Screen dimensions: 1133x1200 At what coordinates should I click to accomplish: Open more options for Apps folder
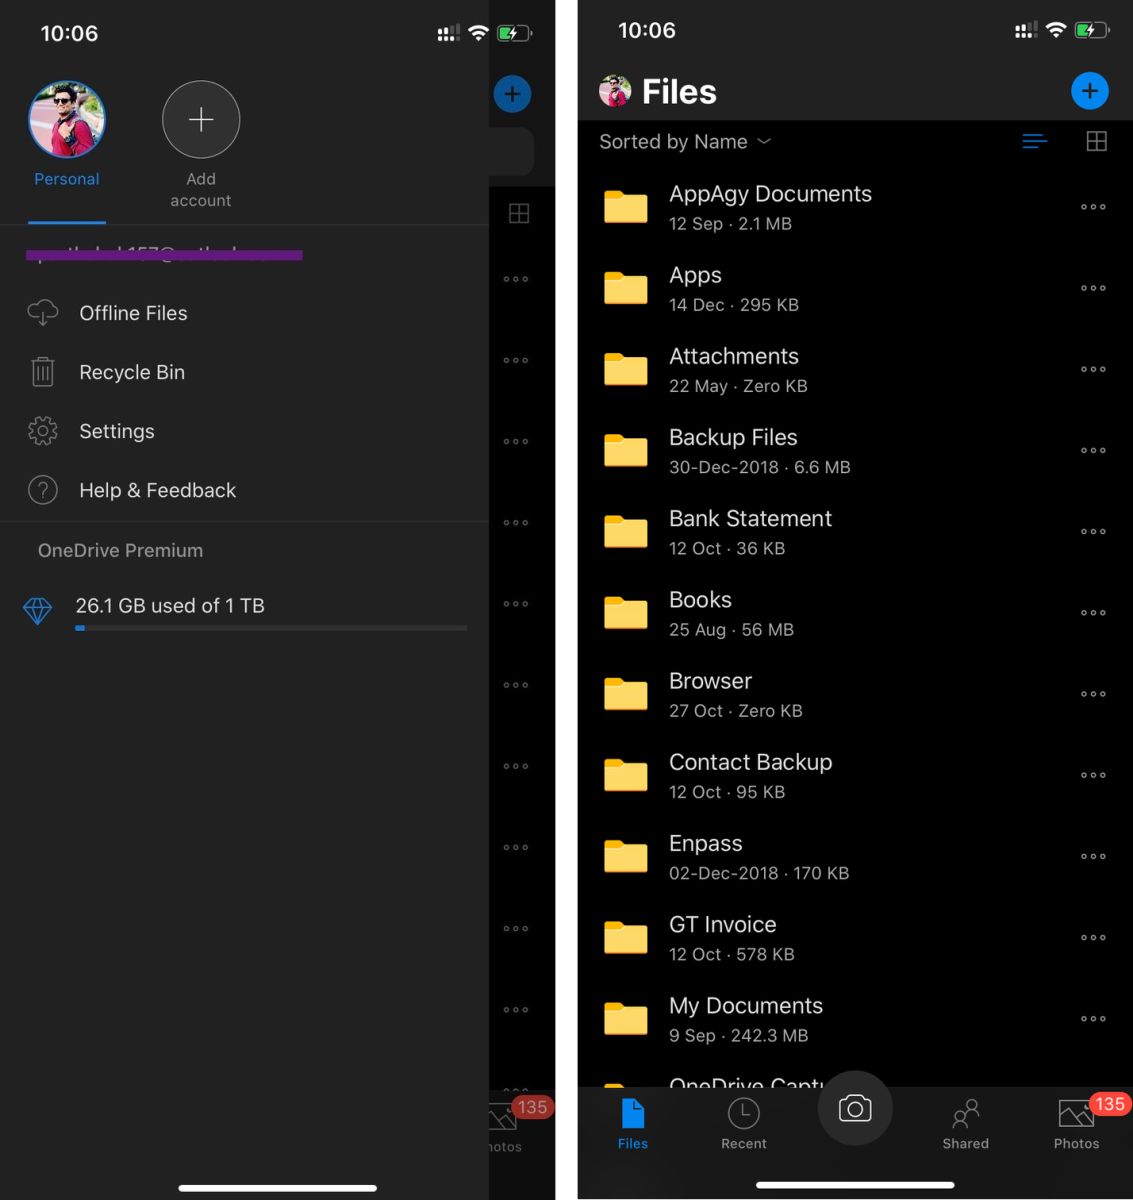point(1093,288)
